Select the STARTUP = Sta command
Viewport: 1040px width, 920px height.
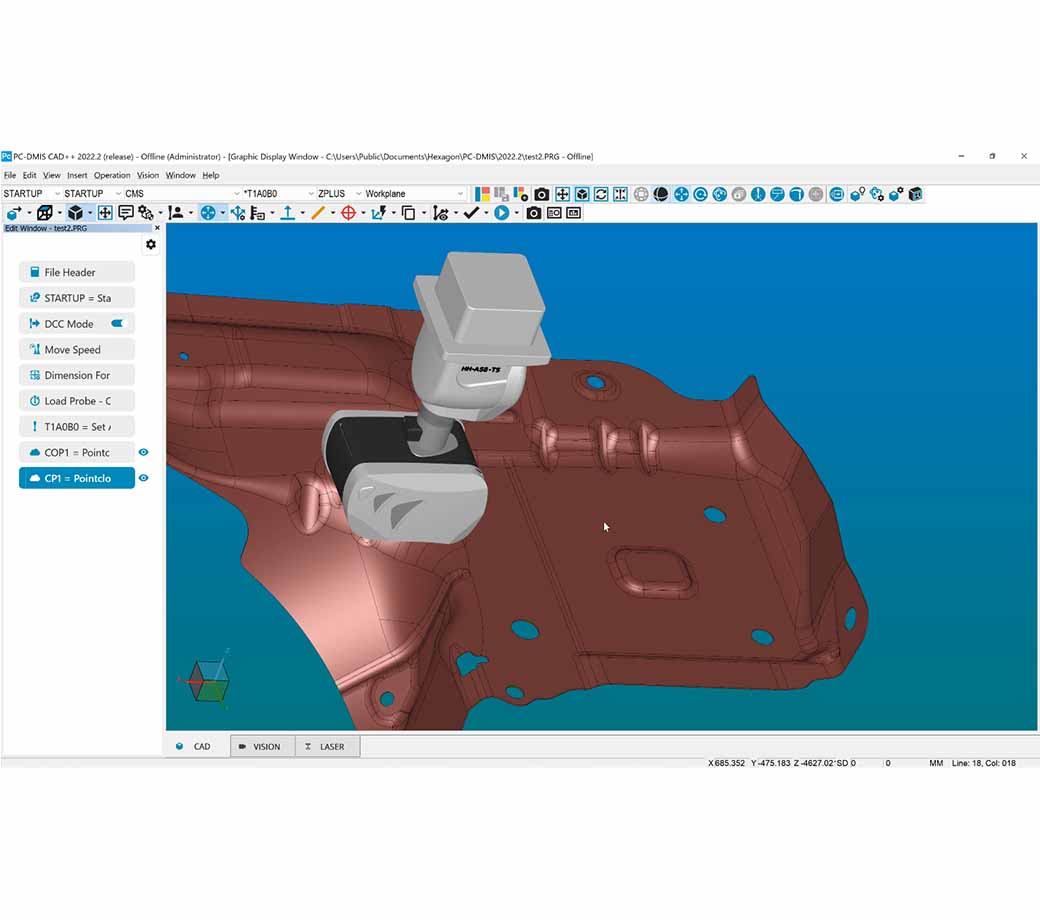[x=77, y=298]
